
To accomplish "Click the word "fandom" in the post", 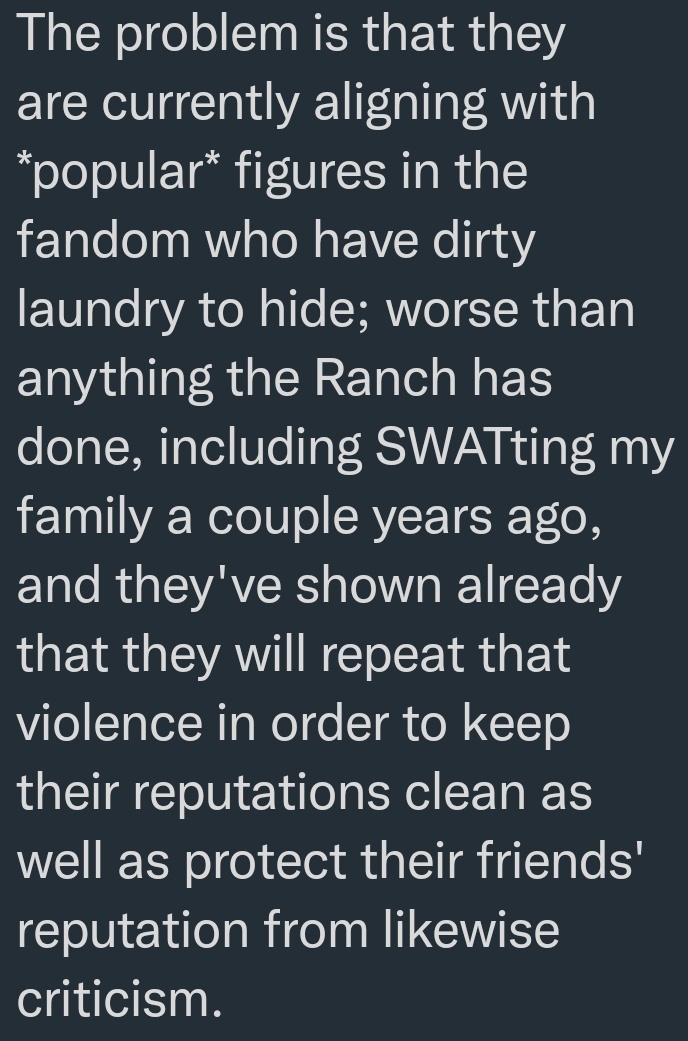I will (104, 240).
